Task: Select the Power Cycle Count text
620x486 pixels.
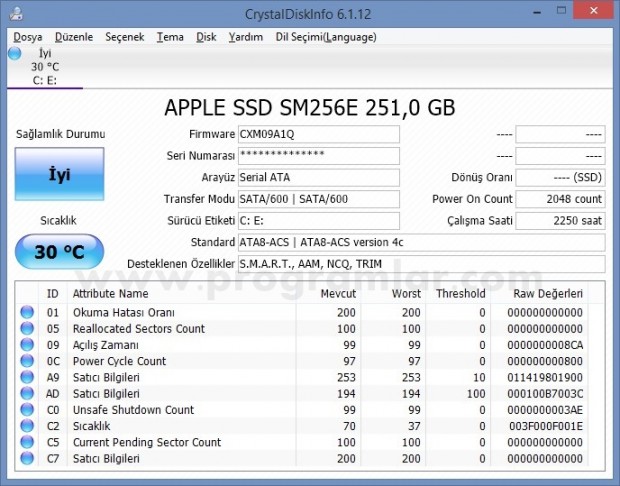Action: [119, 361]
